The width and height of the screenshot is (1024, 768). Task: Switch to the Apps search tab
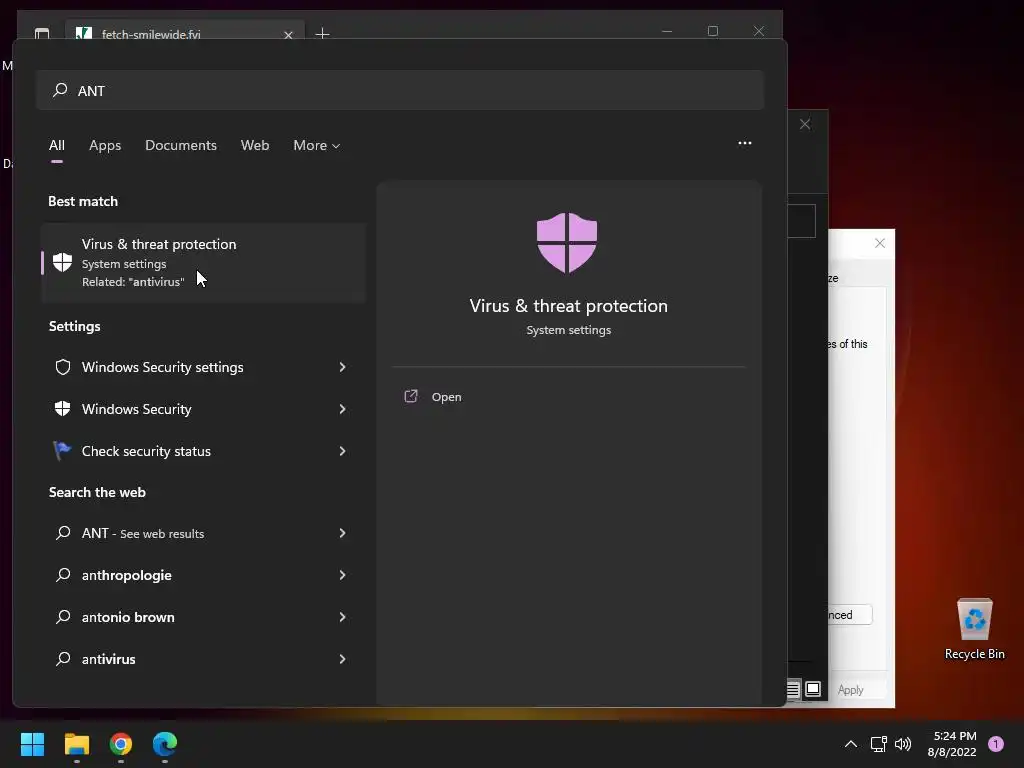pyautogui.click(x=105, y=145)
